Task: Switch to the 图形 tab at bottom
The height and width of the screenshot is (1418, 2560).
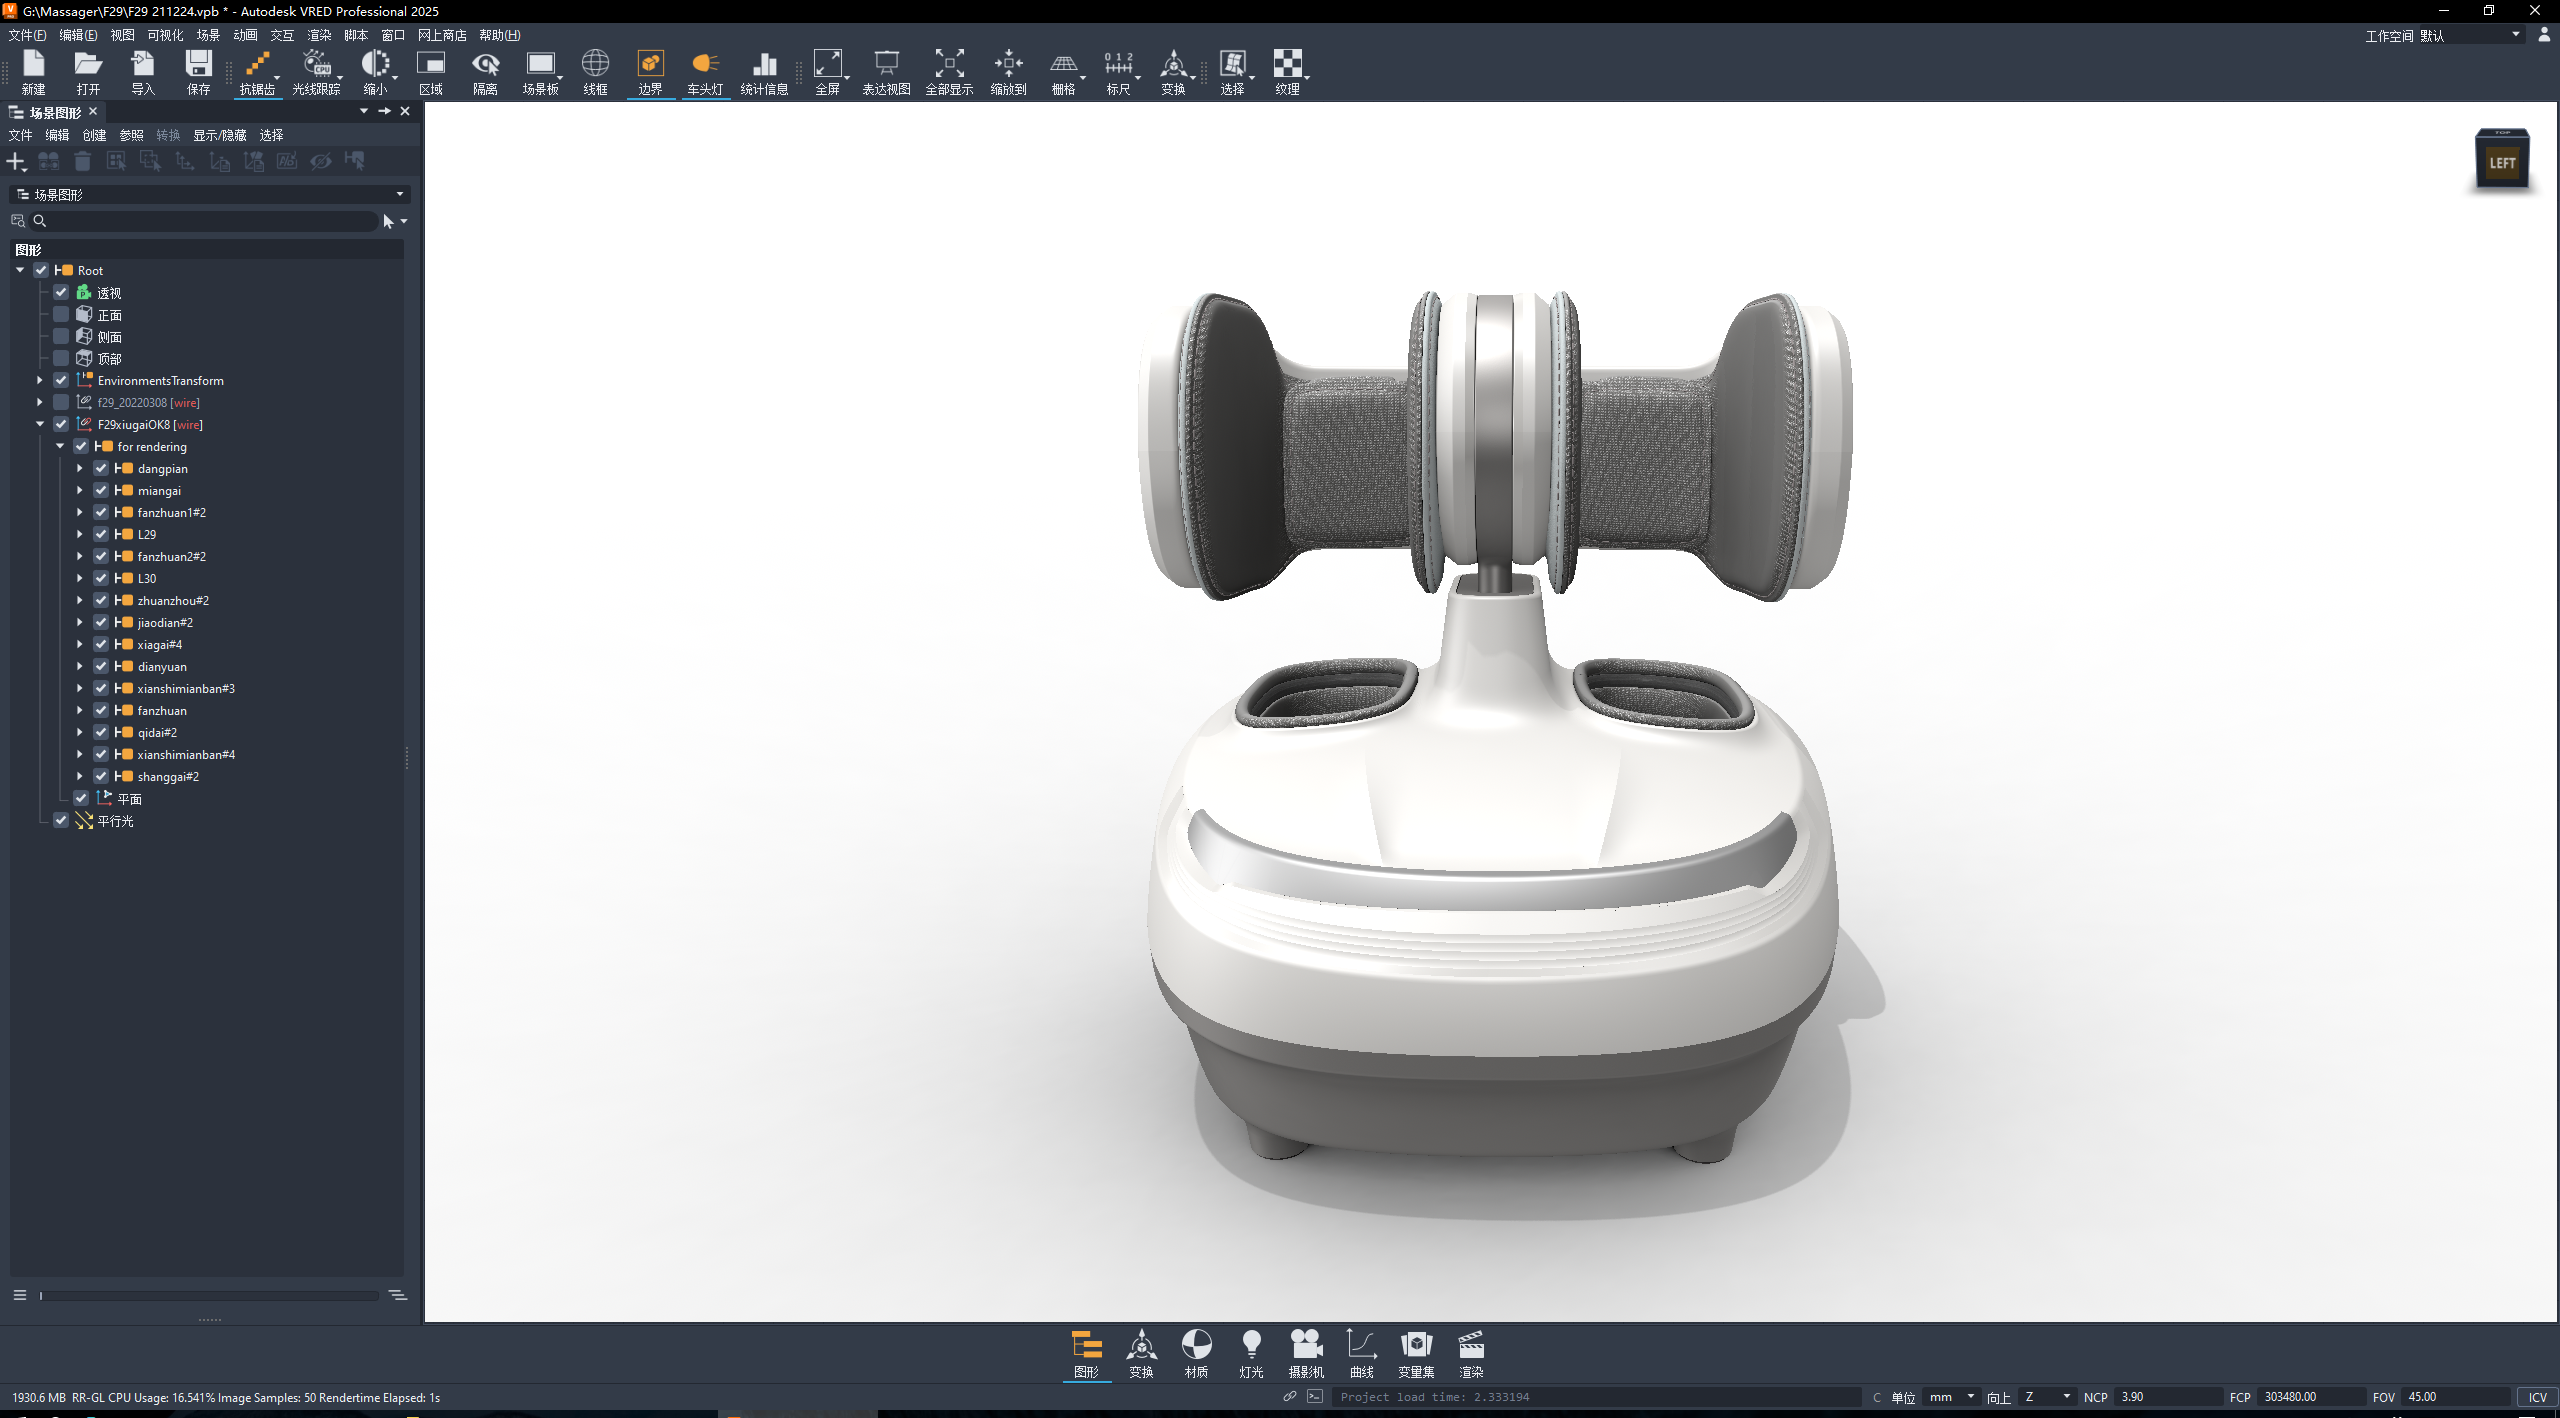Action: point(1086,1353)
